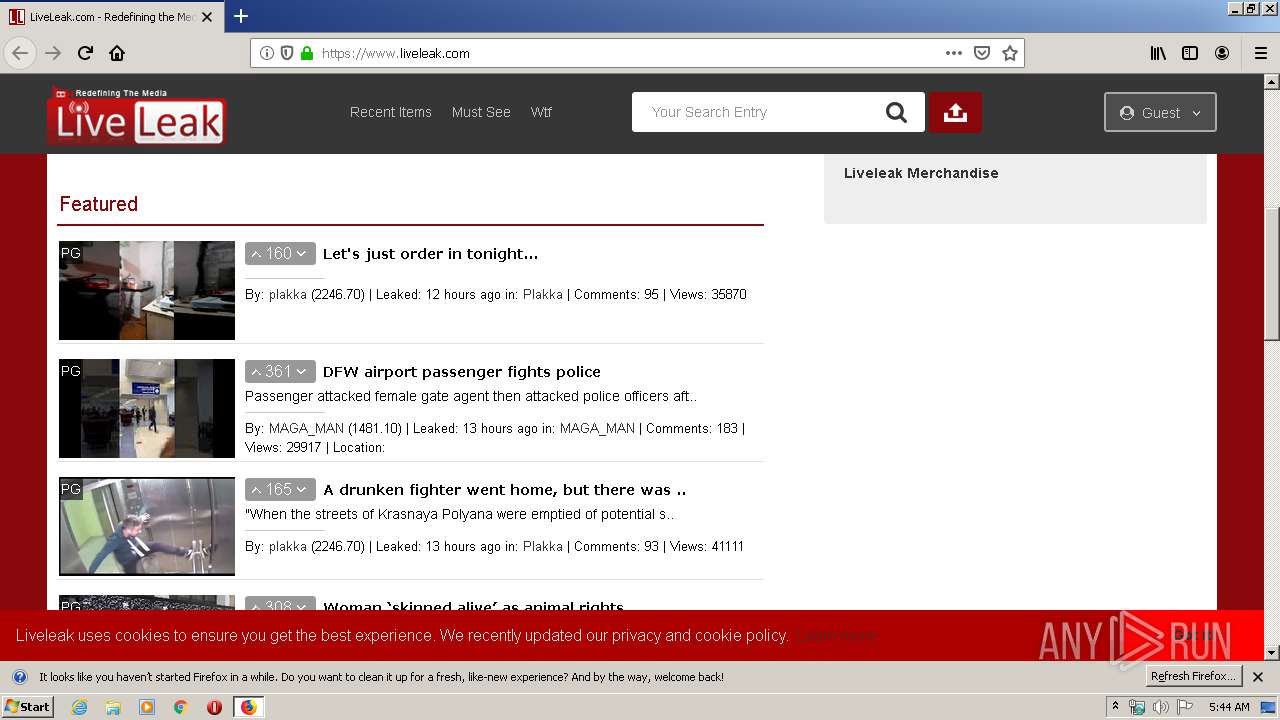Open the page actions three-dot menu
1280x720 pixels.
point(954,53)
